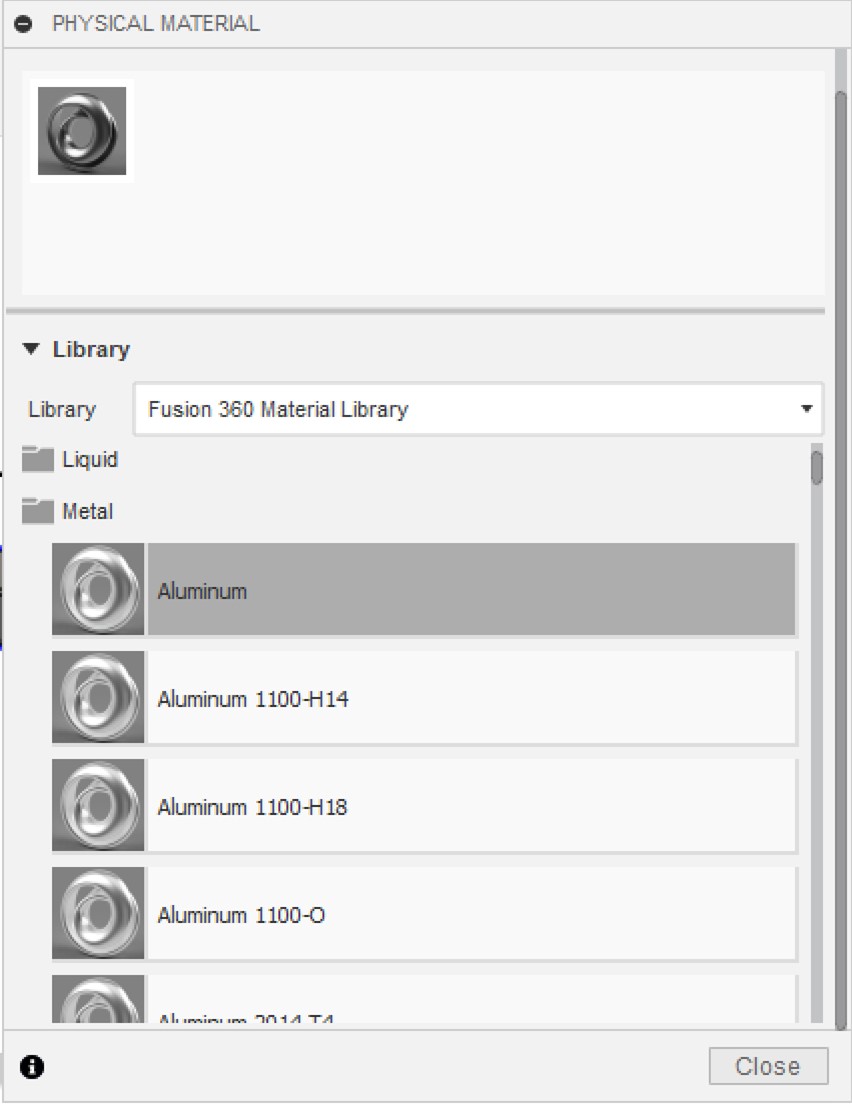The height and width of the screenshot is (1104, 852).
Task: Choose the Aluminum 1100-H14 material
Action: [470, 698]
